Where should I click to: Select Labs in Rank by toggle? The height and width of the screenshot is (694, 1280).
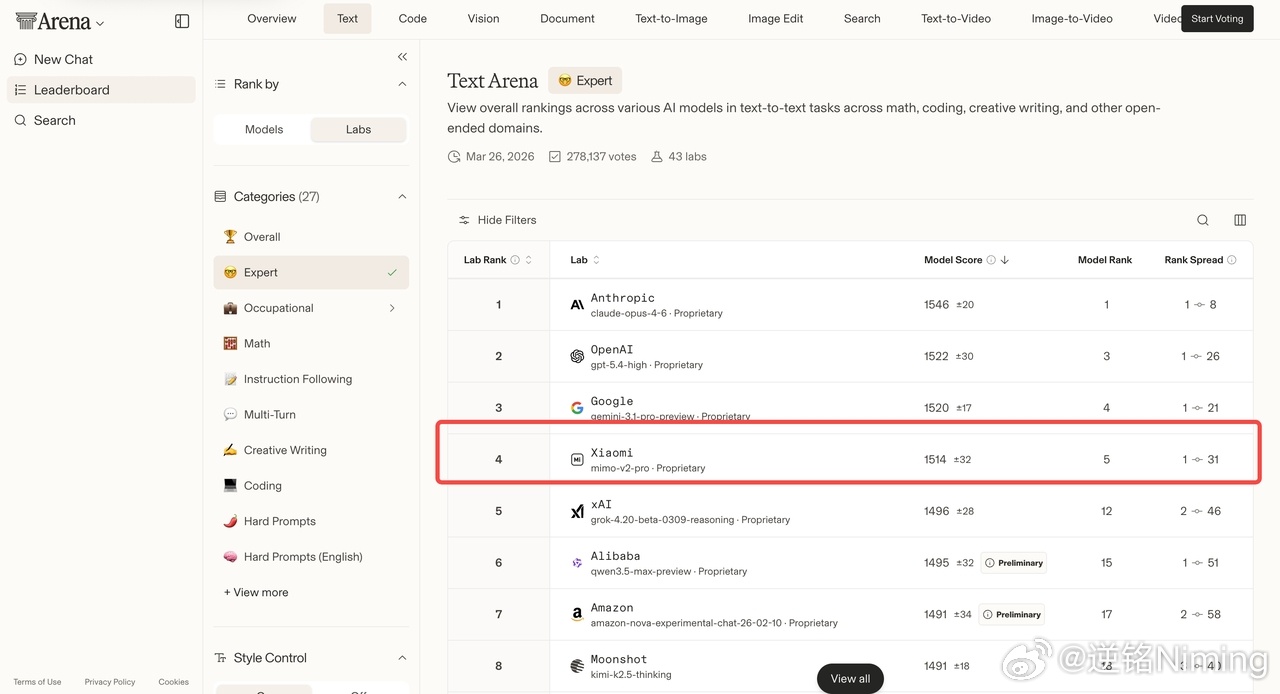click(x=358, y=129)
